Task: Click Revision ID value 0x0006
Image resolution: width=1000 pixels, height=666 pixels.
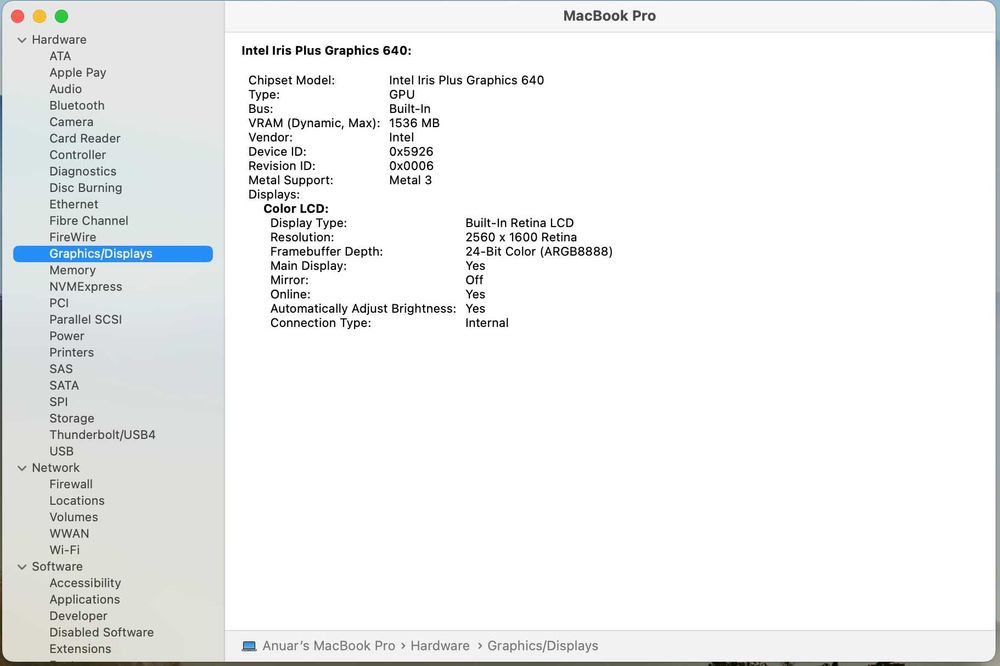Action: [411, 166]
